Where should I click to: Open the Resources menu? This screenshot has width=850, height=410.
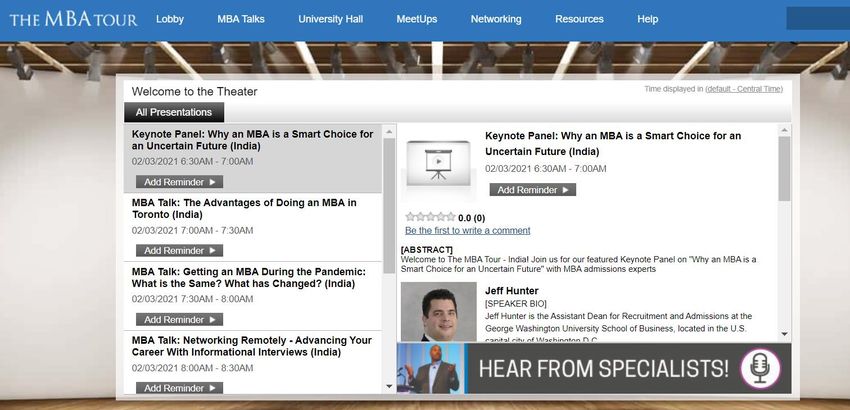(x=579, y=19)
